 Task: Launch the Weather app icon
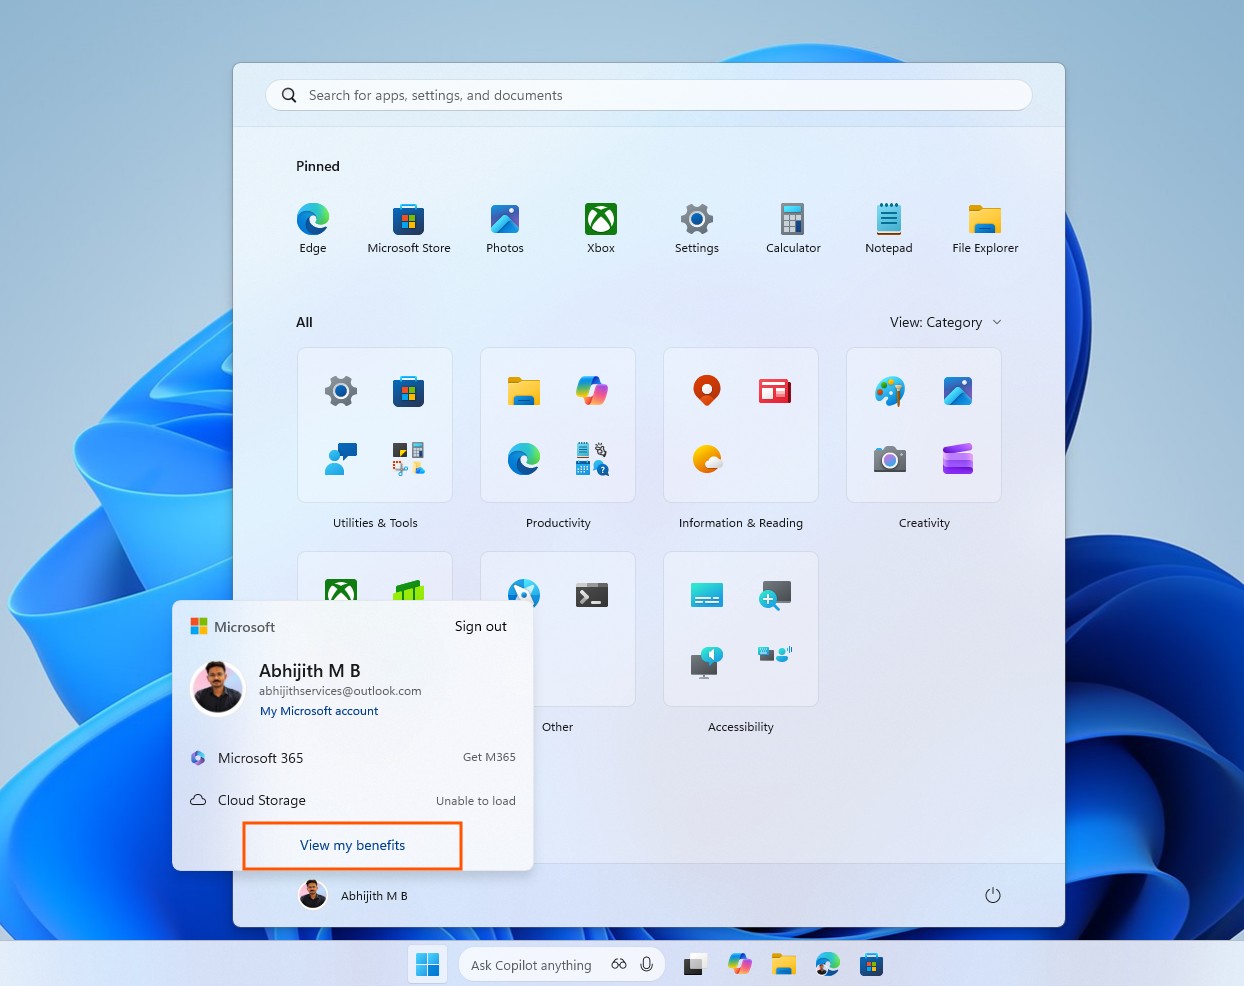707,459
